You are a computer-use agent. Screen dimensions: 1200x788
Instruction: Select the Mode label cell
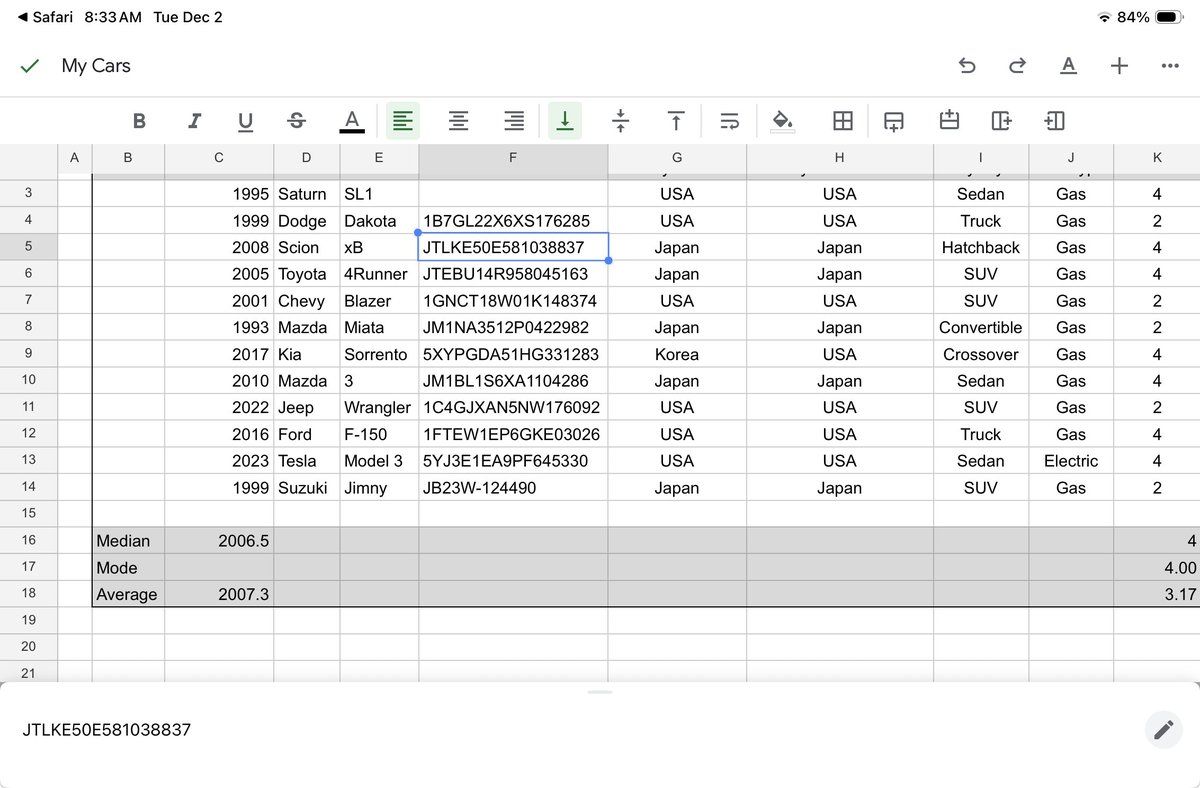pos(128,568)
